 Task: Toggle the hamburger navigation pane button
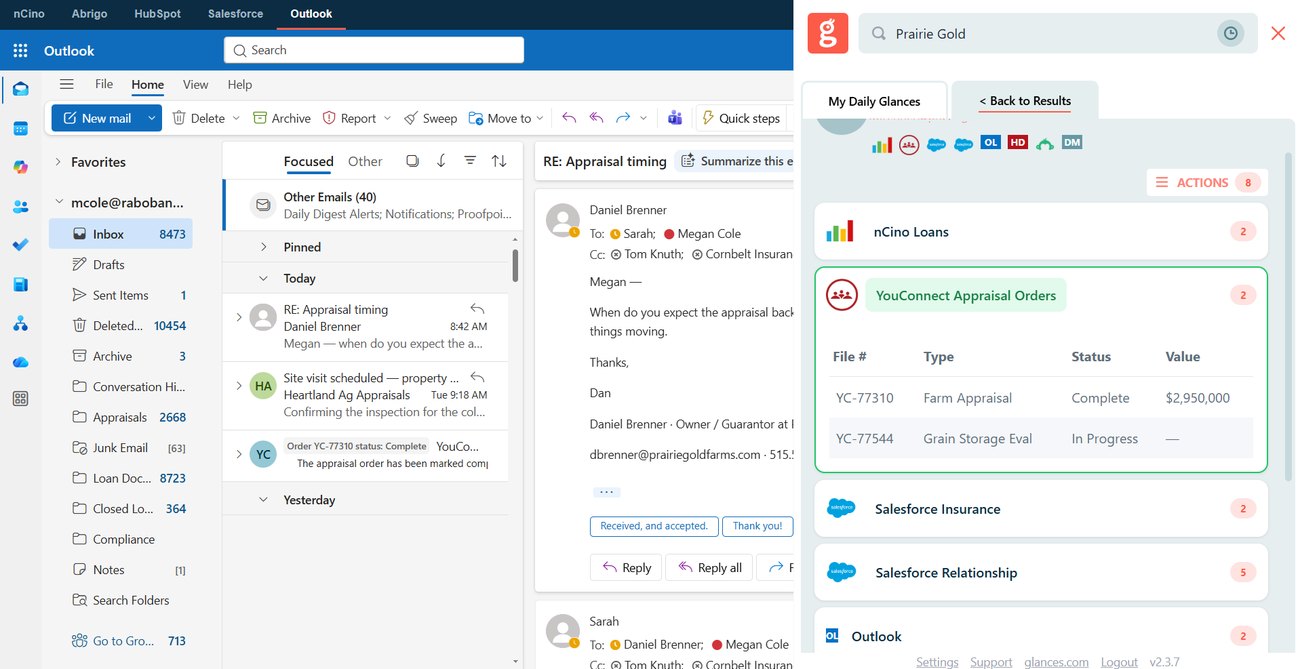tap(66, 85)
